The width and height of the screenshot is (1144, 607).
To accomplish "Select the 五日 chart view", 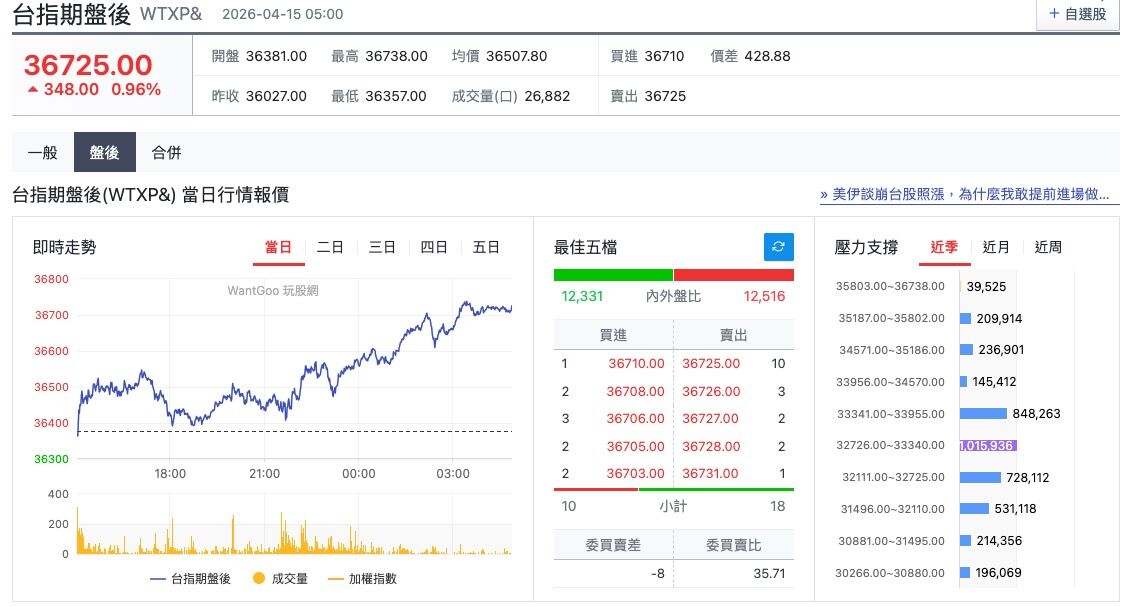I will click(486, 246).
